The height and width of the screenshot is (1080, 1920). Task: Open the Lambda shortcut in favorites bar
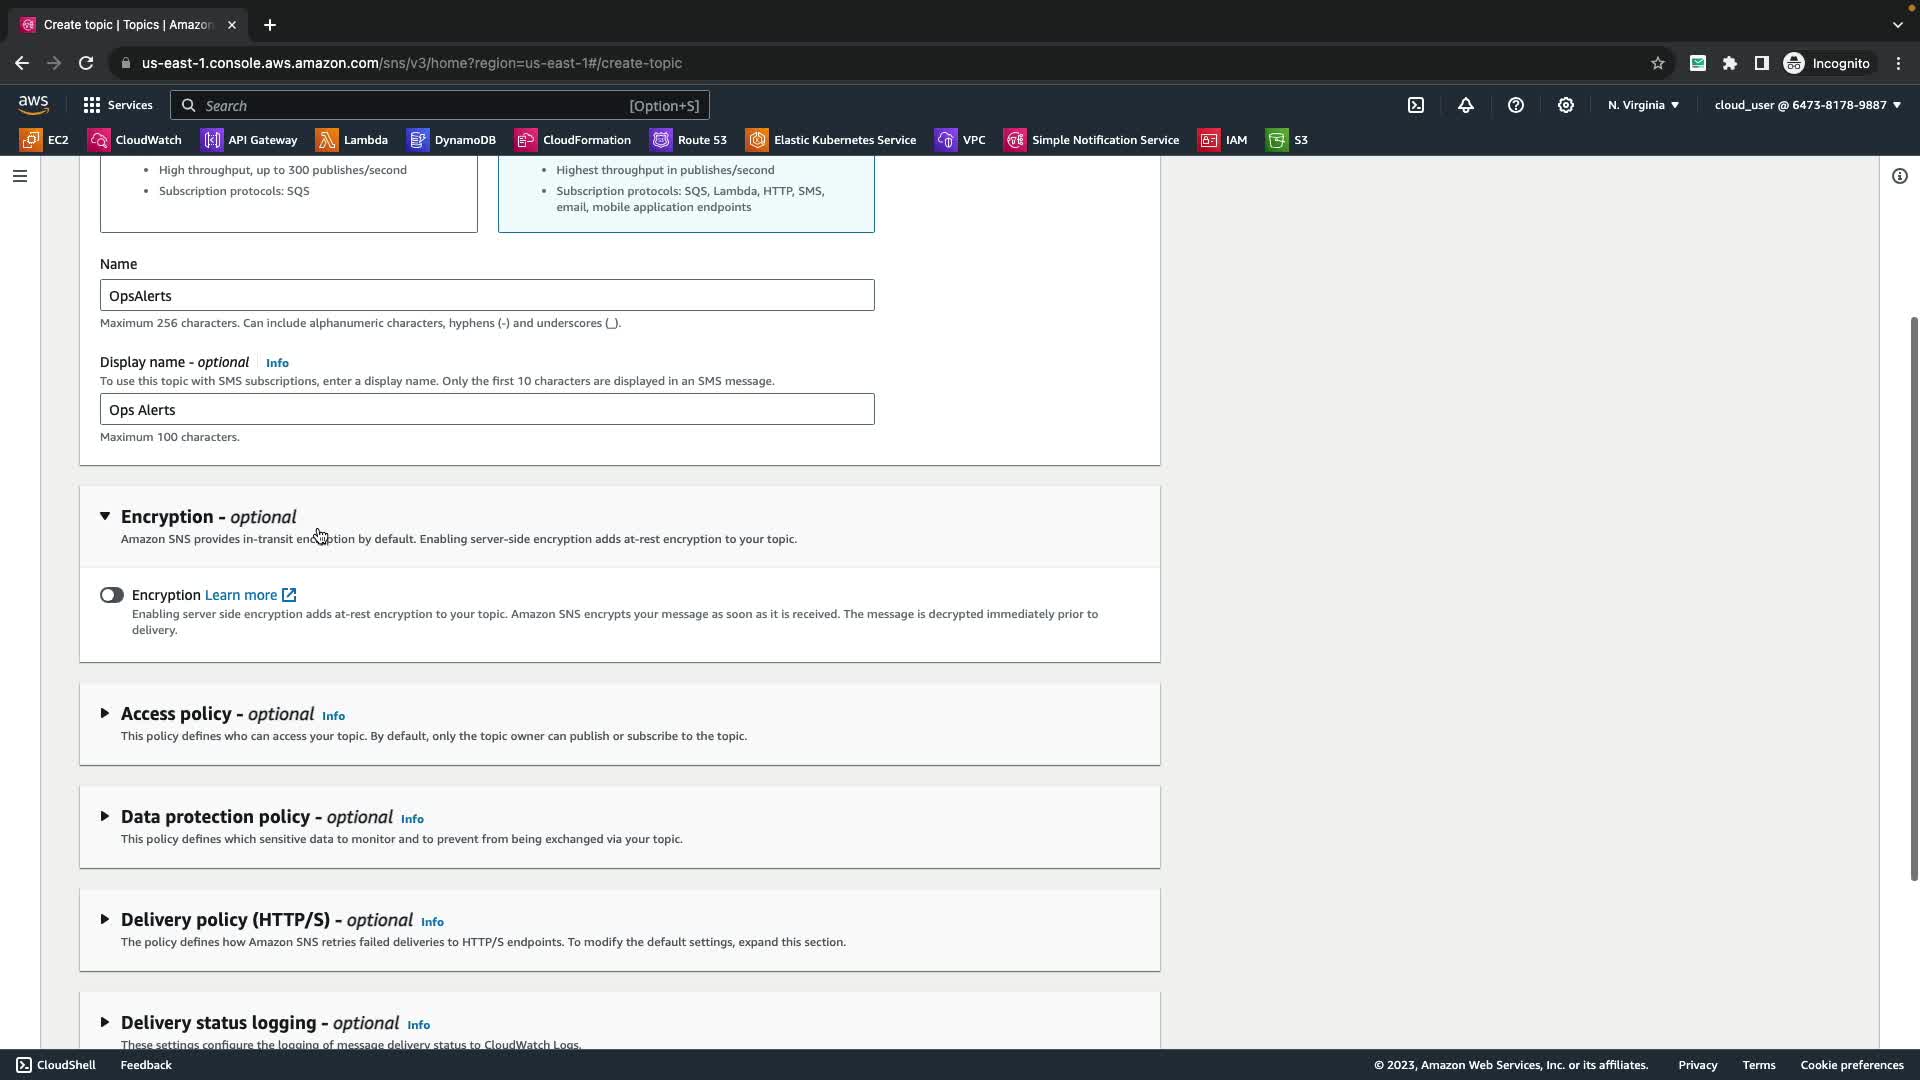(352, 140)
